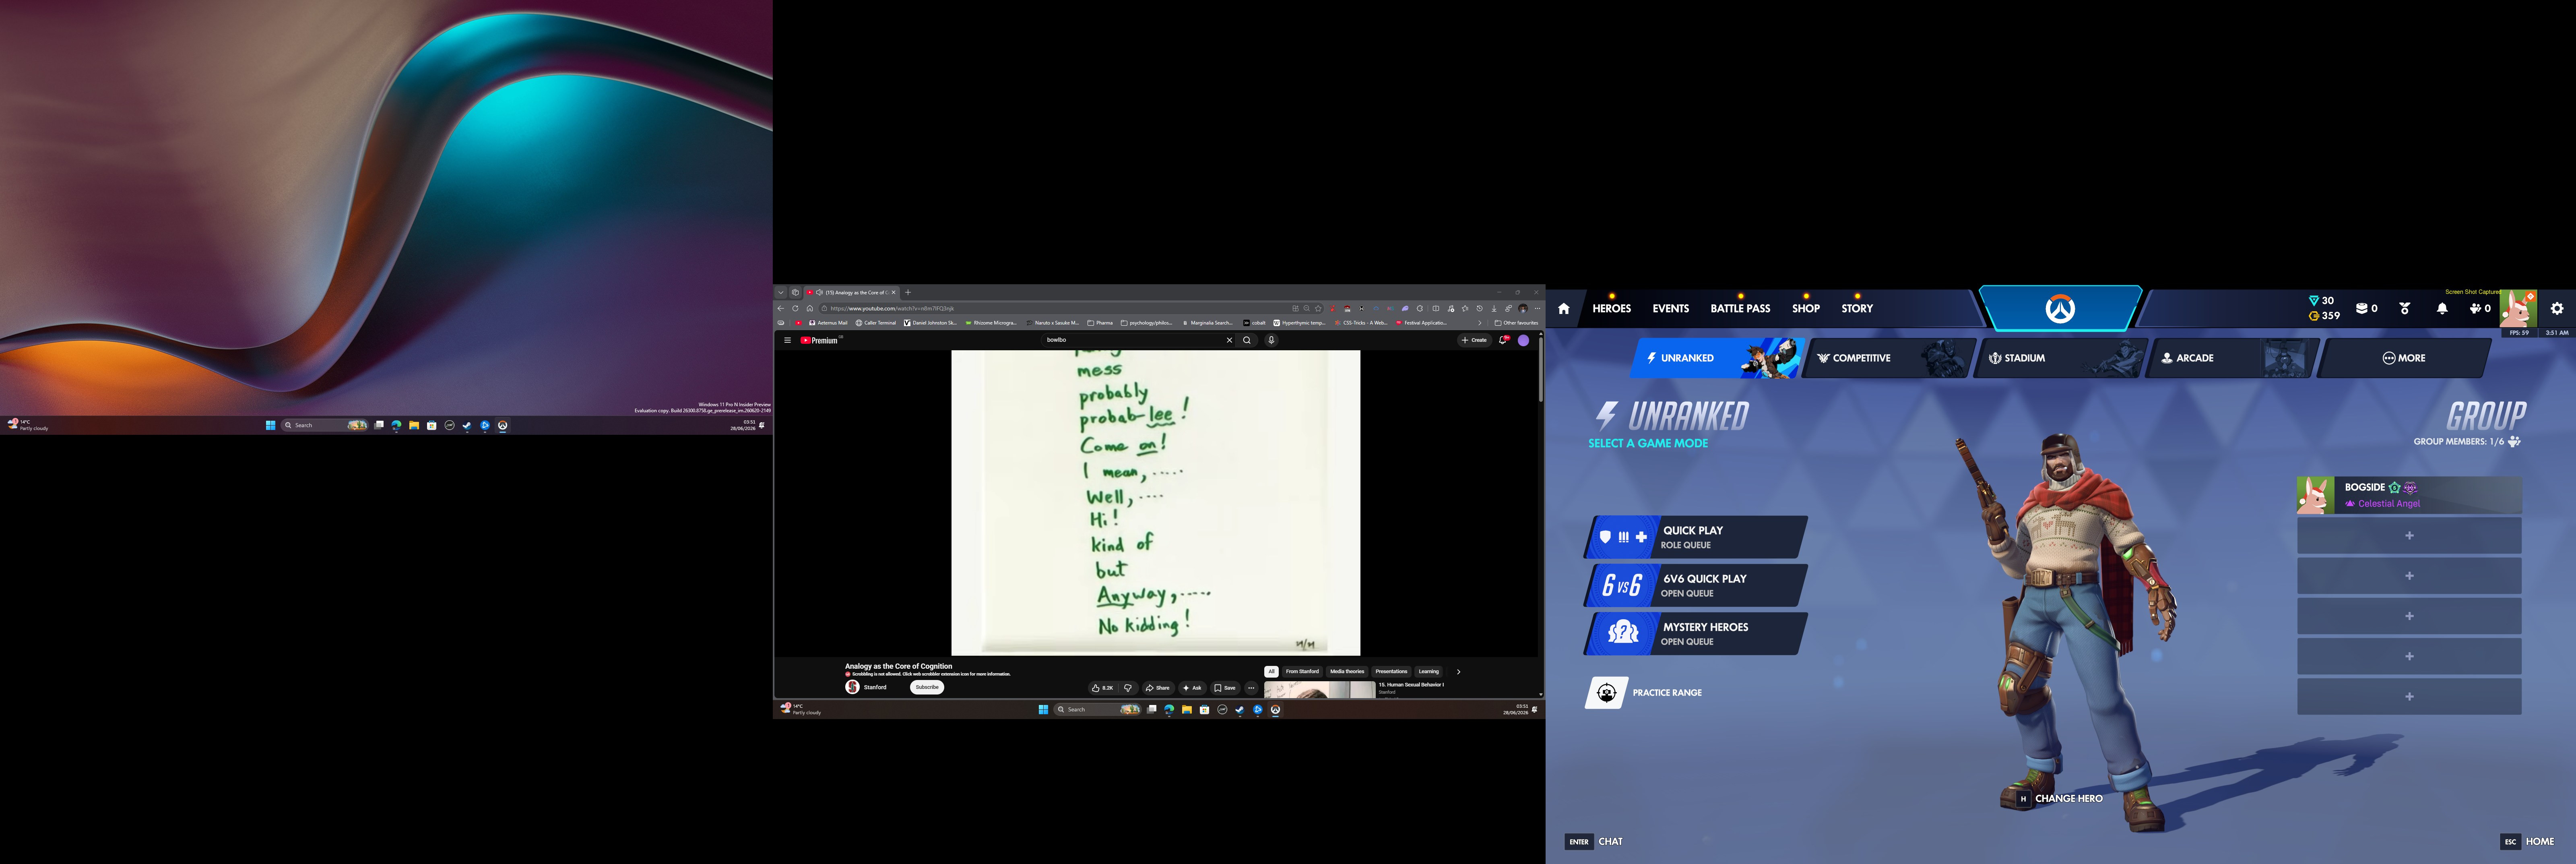The width and height of the screenshot is (2576, 864).
Task: Click Start on the browser screen taskbar
Action: pyautogui.click(x=1043, y=710)
